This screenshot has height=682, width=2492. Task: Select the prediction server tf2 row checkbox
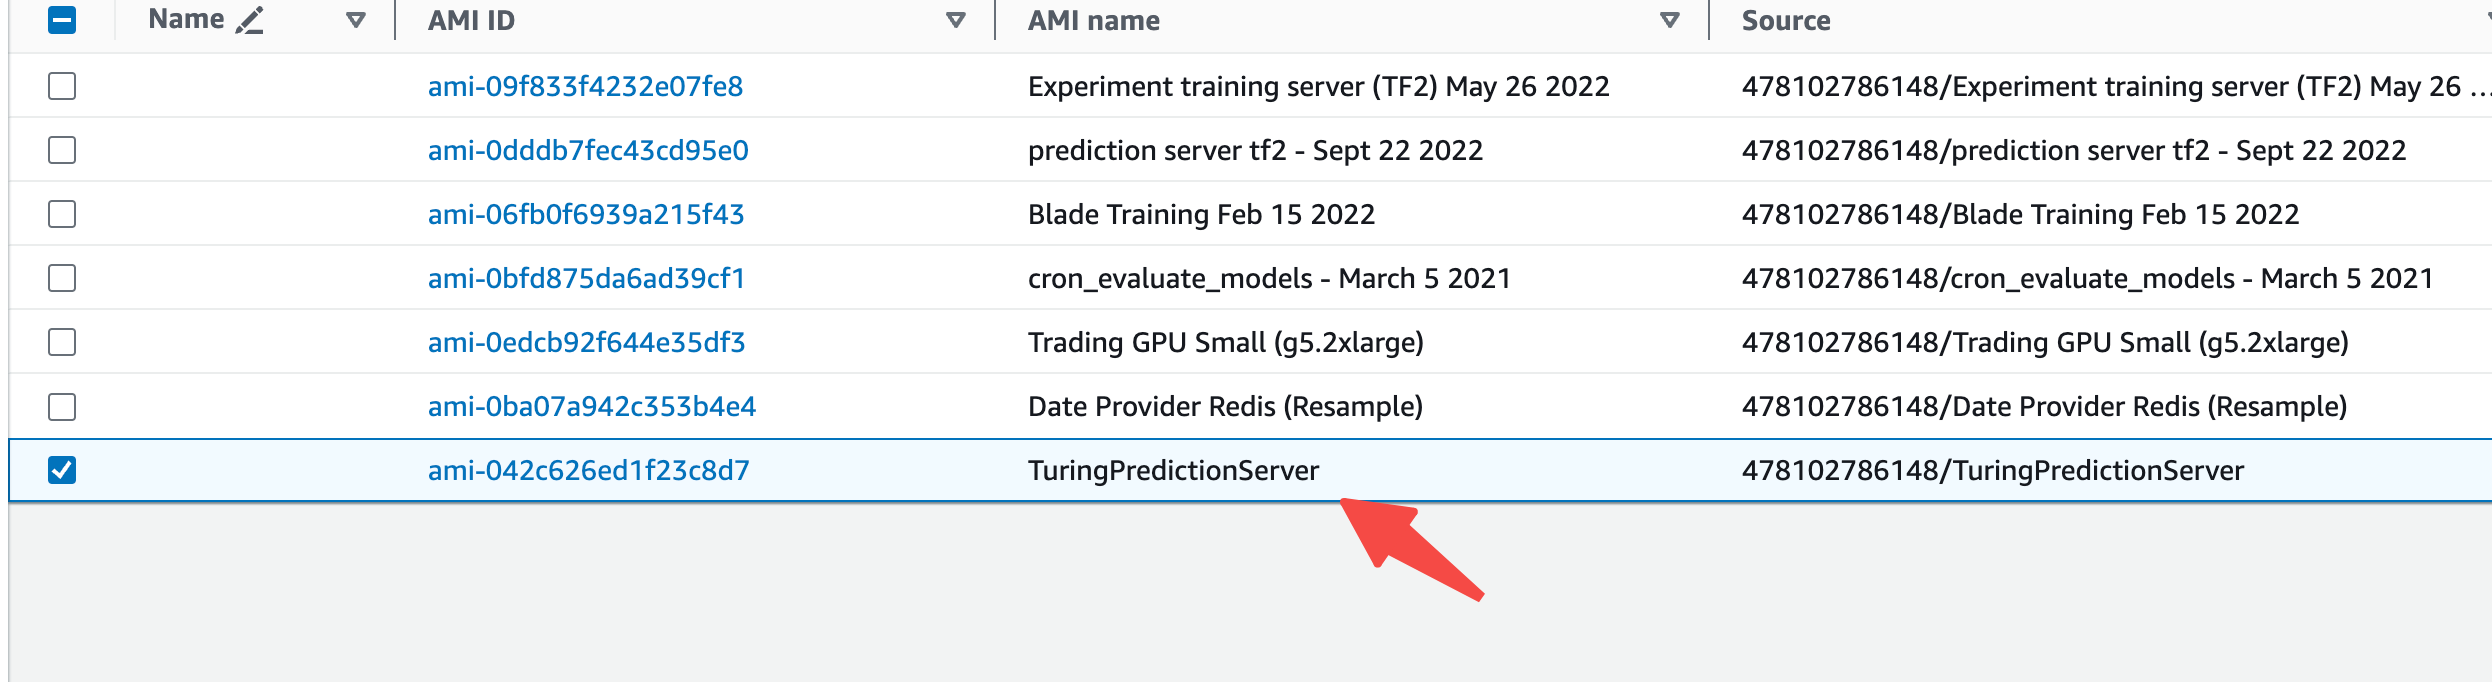click(62, 150)
